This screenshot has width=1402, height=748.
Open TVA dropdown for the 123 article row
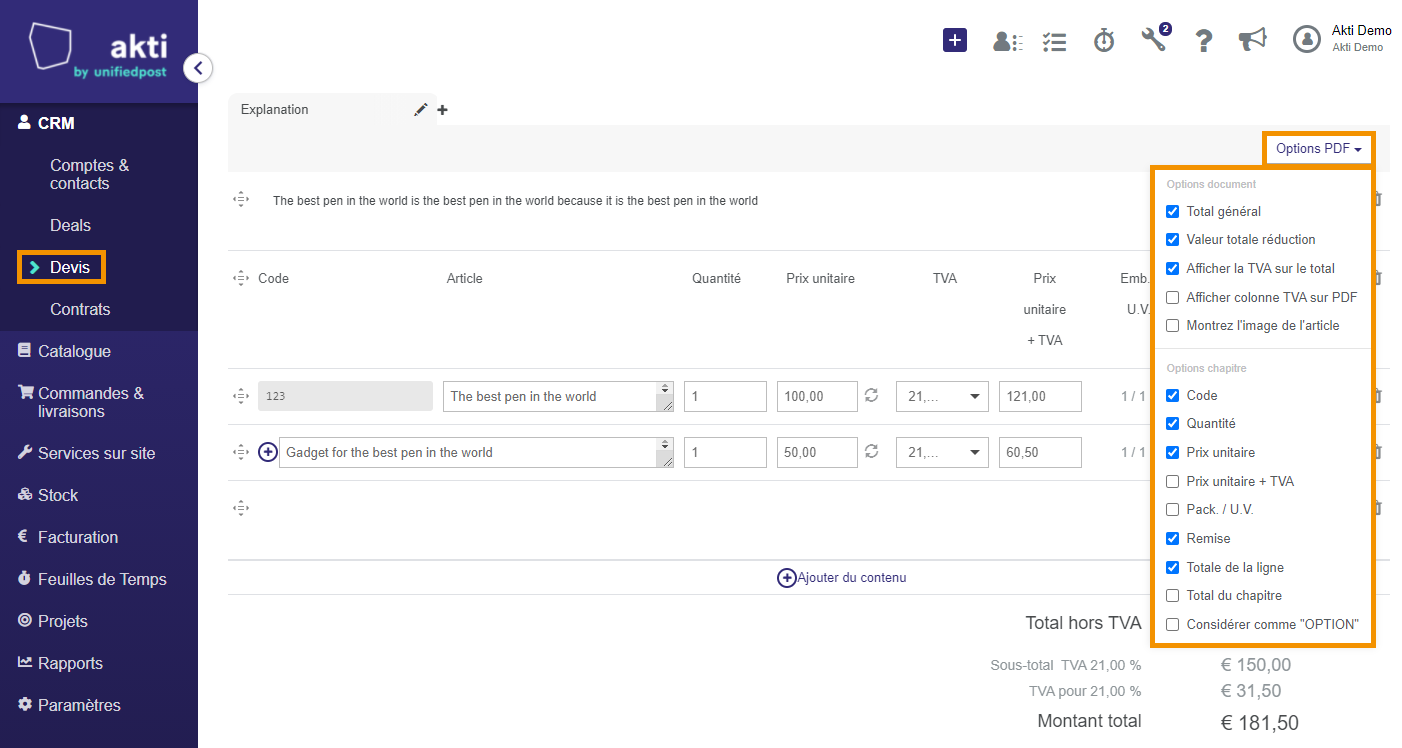pyautogui.click(x=942, y=396)
